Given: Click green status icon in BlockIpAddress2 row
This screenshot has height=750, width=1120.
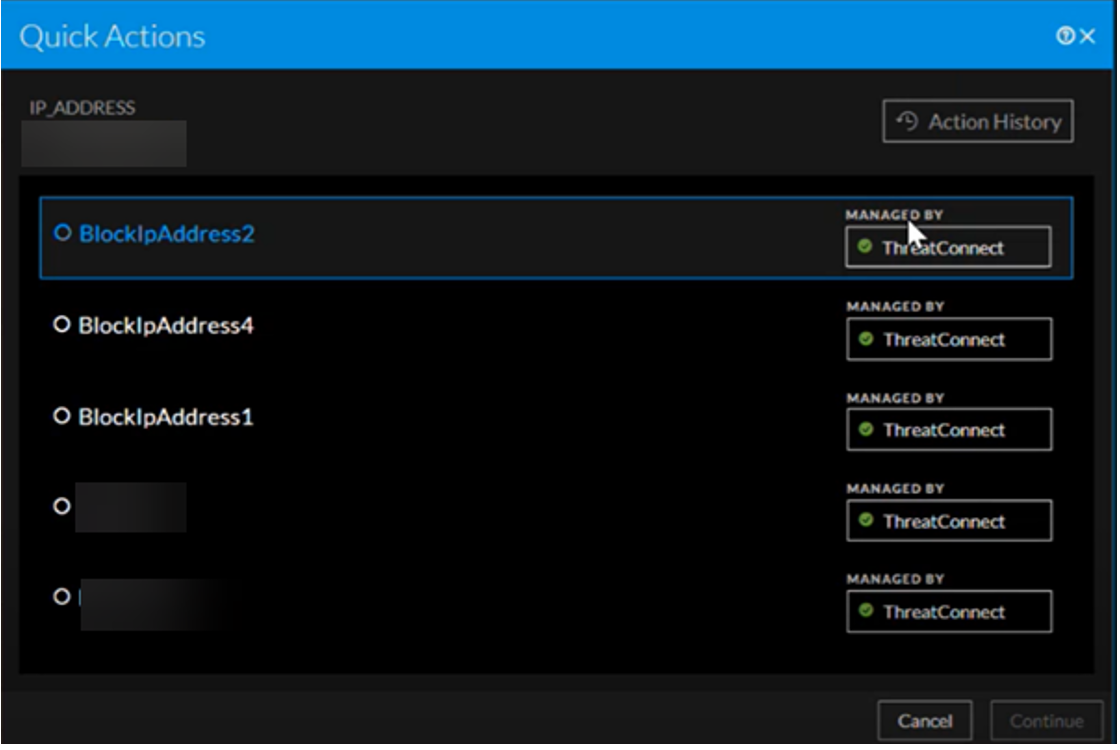Looking at the screenshot, I should coord(866,248).
